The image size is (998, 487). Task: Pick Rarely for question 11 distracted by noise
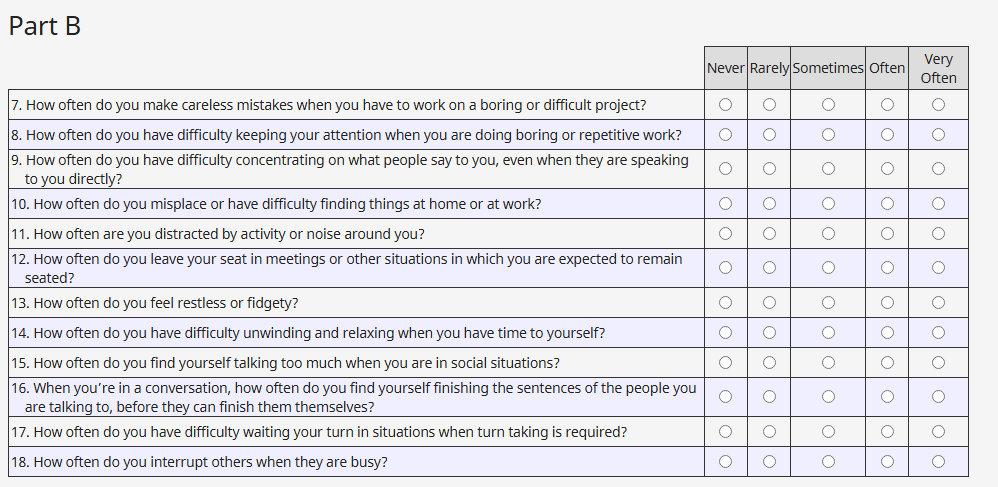point(769,233)
